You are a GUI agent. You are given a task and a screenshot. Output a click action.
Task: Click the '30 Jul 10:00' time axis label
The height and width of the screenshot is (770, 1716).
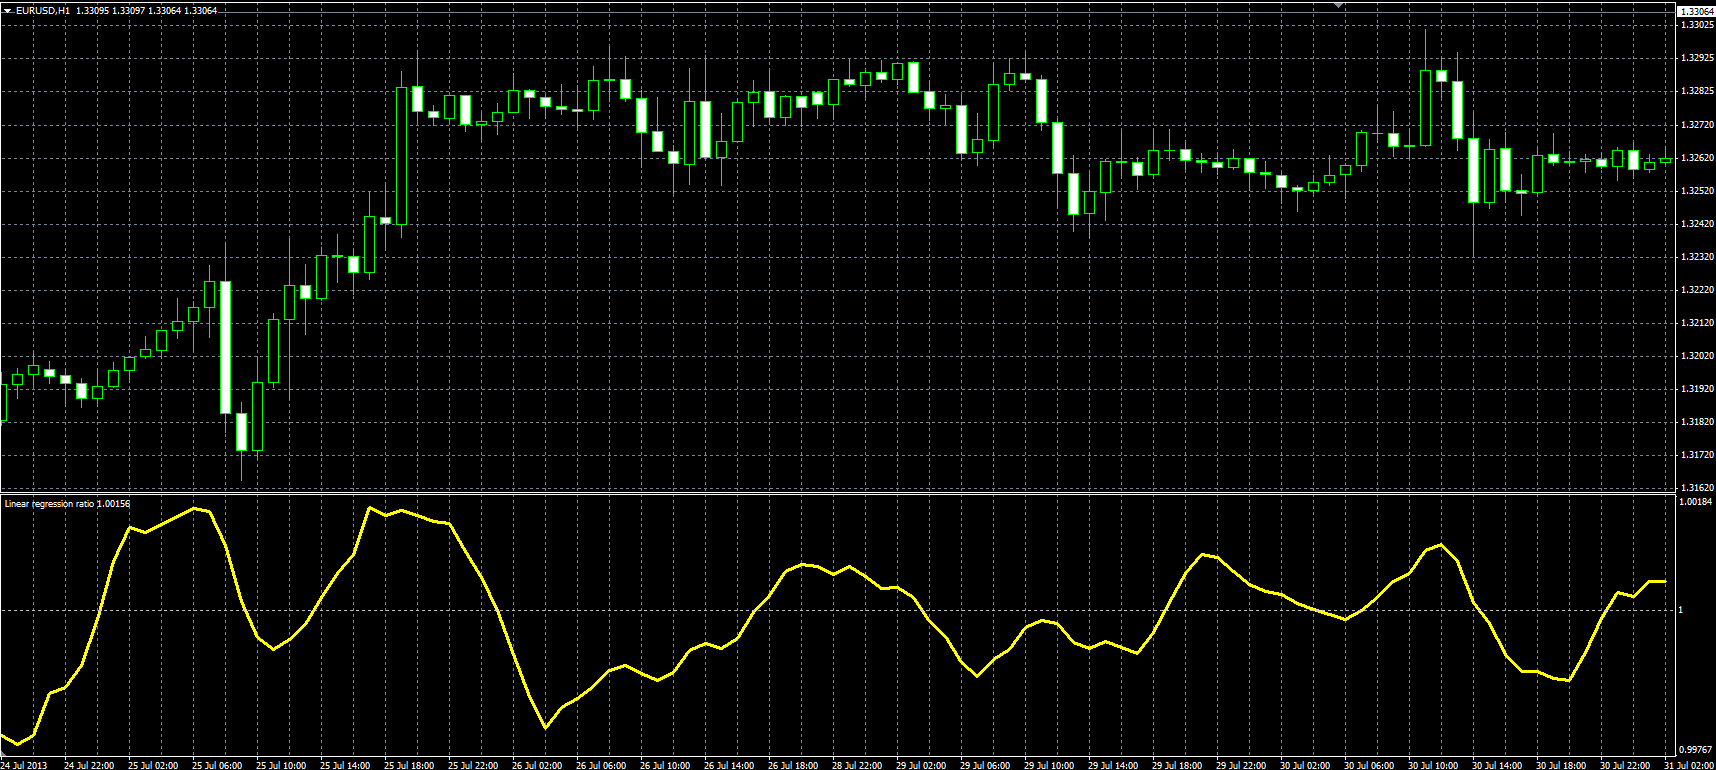[1433, 765]
